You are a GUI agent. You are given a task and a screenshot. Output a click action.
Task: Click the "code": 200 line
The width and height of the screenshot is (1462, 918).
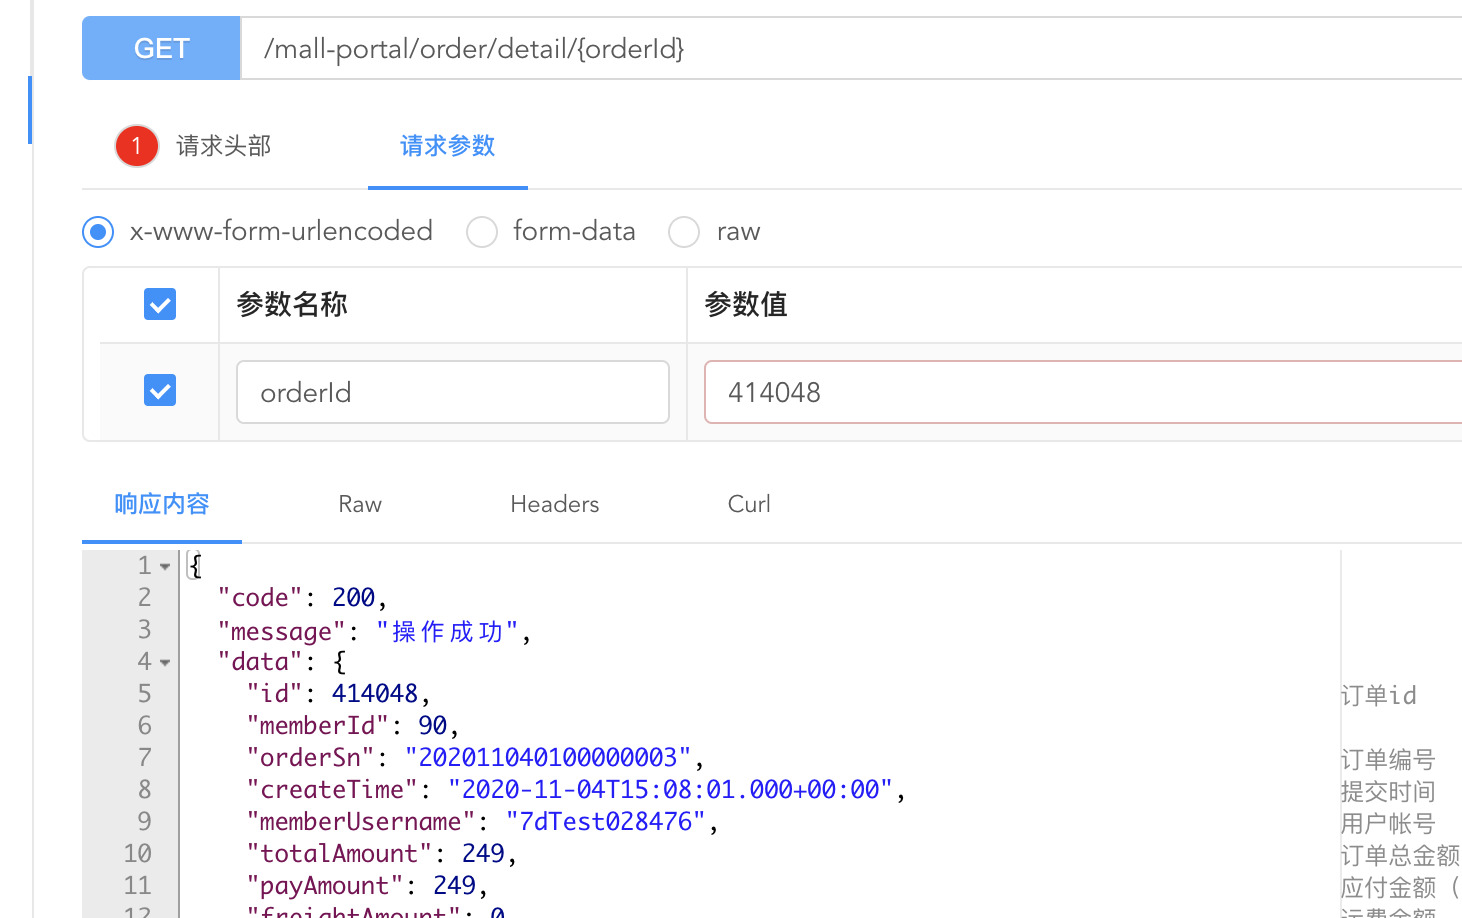pos(303,598)
